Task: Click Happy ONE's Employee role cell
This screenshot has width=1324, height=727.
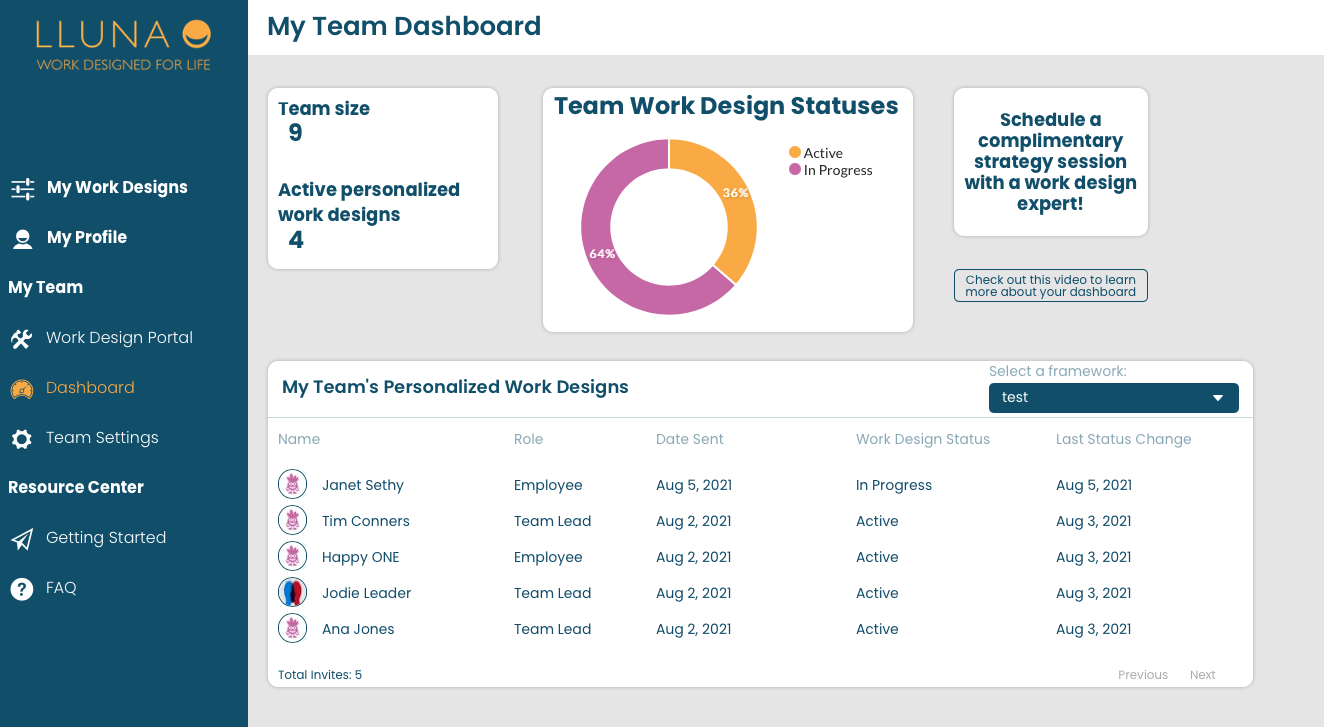Action: [x=548, y=557]
